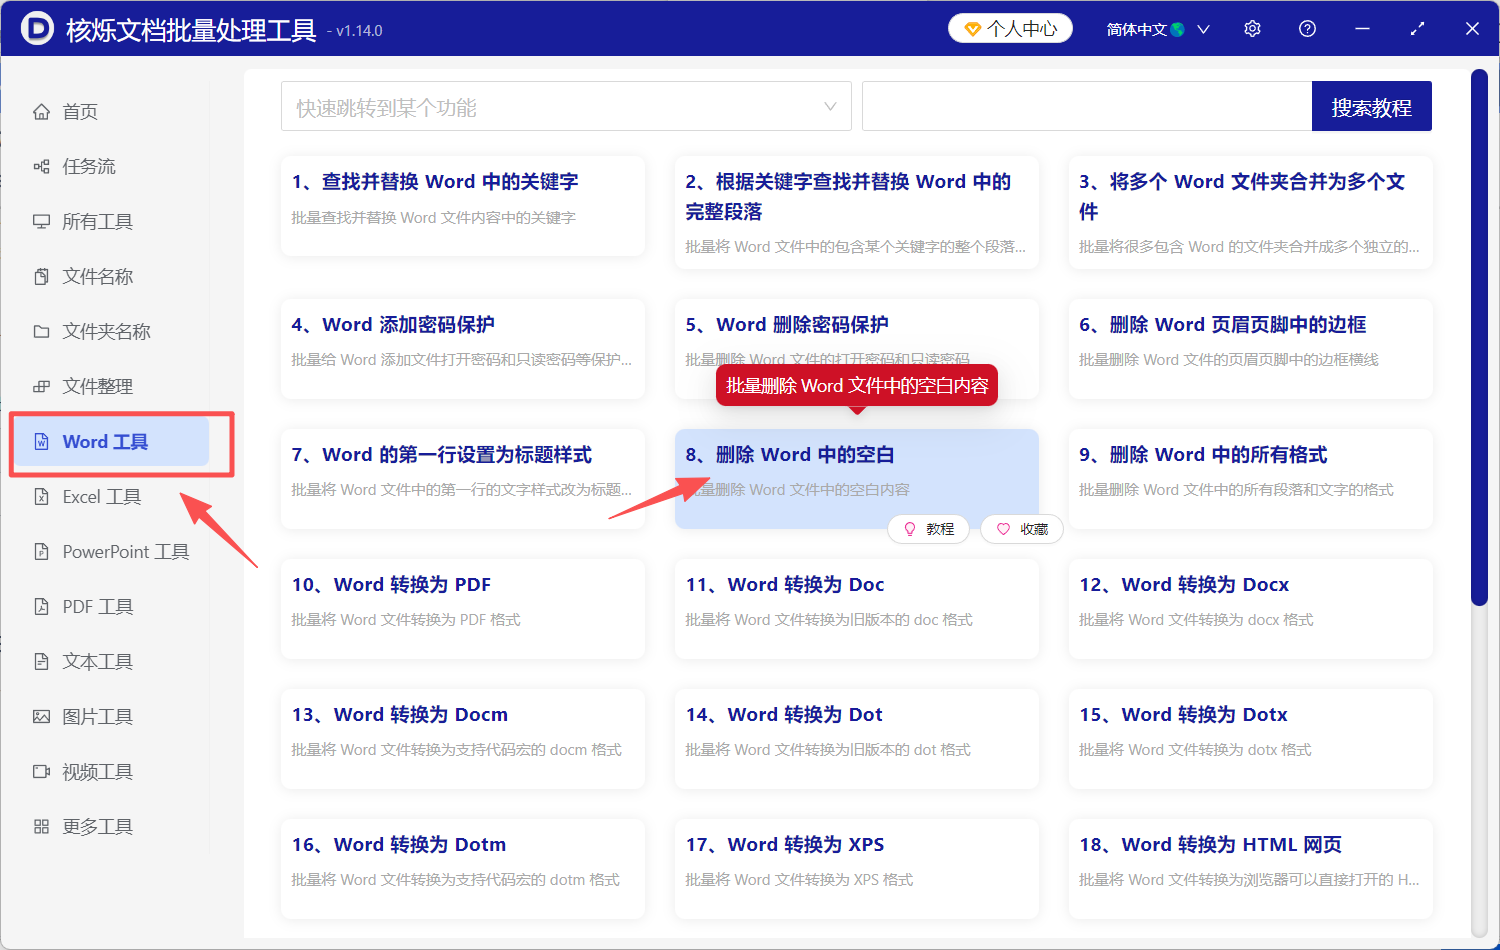Open the 任务流 task flow section

coord(42,166)
